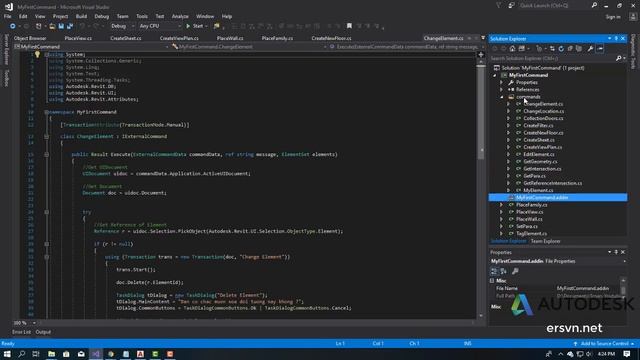Viewport: 640px width, 360px height.
Task: Expand the References node in Solution Explorer
Action: (x=502, y=90)
